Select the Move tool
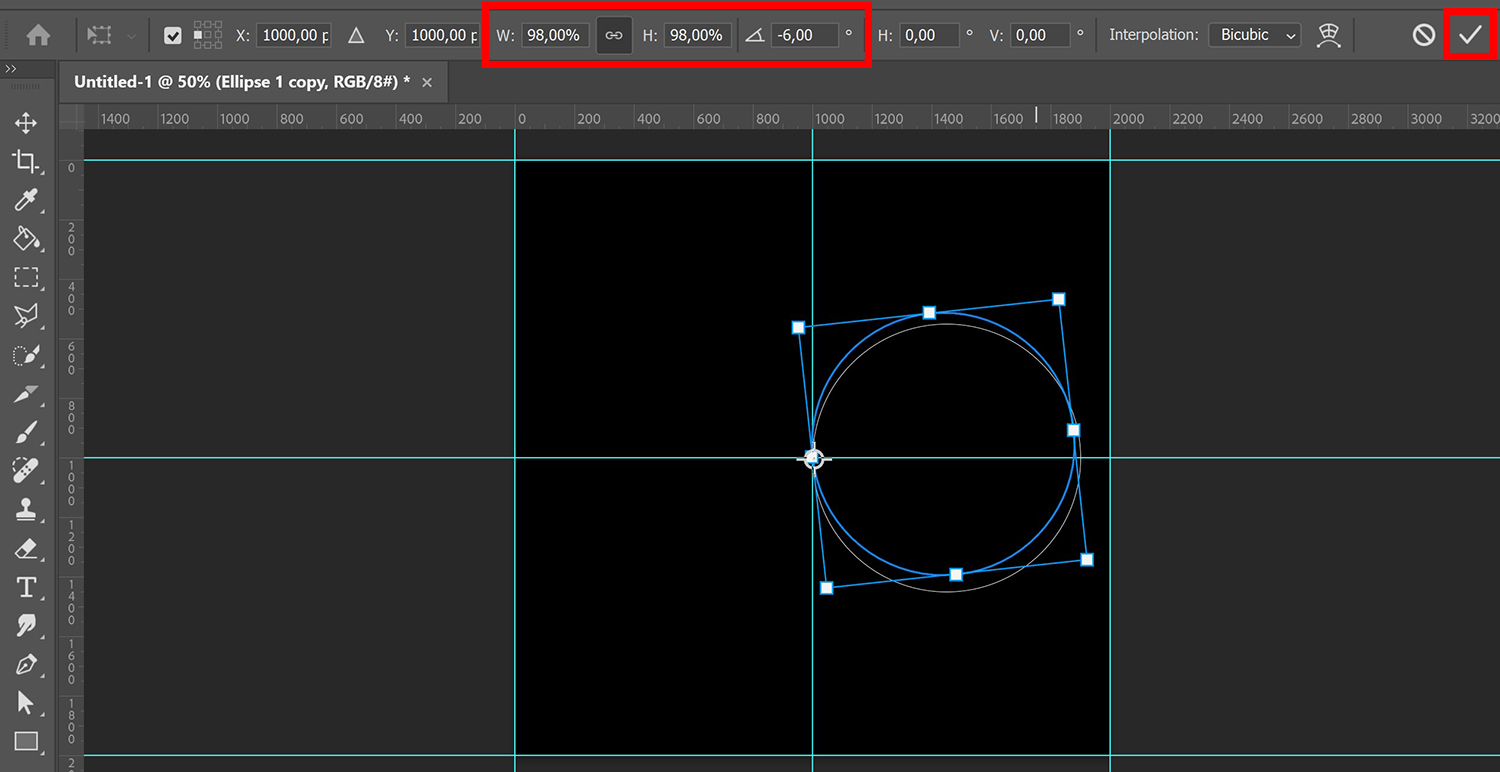 [27, 122]
